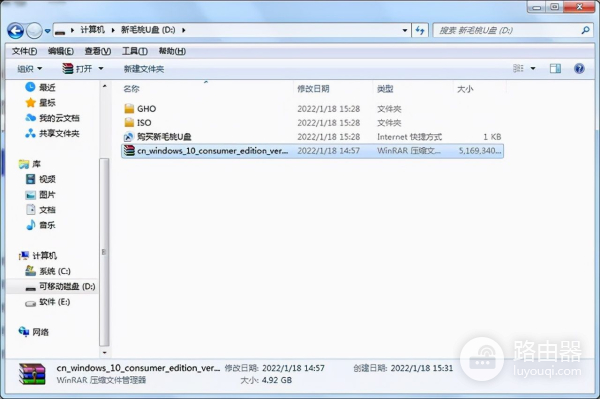Sort by the 大小 column header

pos(465,89)
